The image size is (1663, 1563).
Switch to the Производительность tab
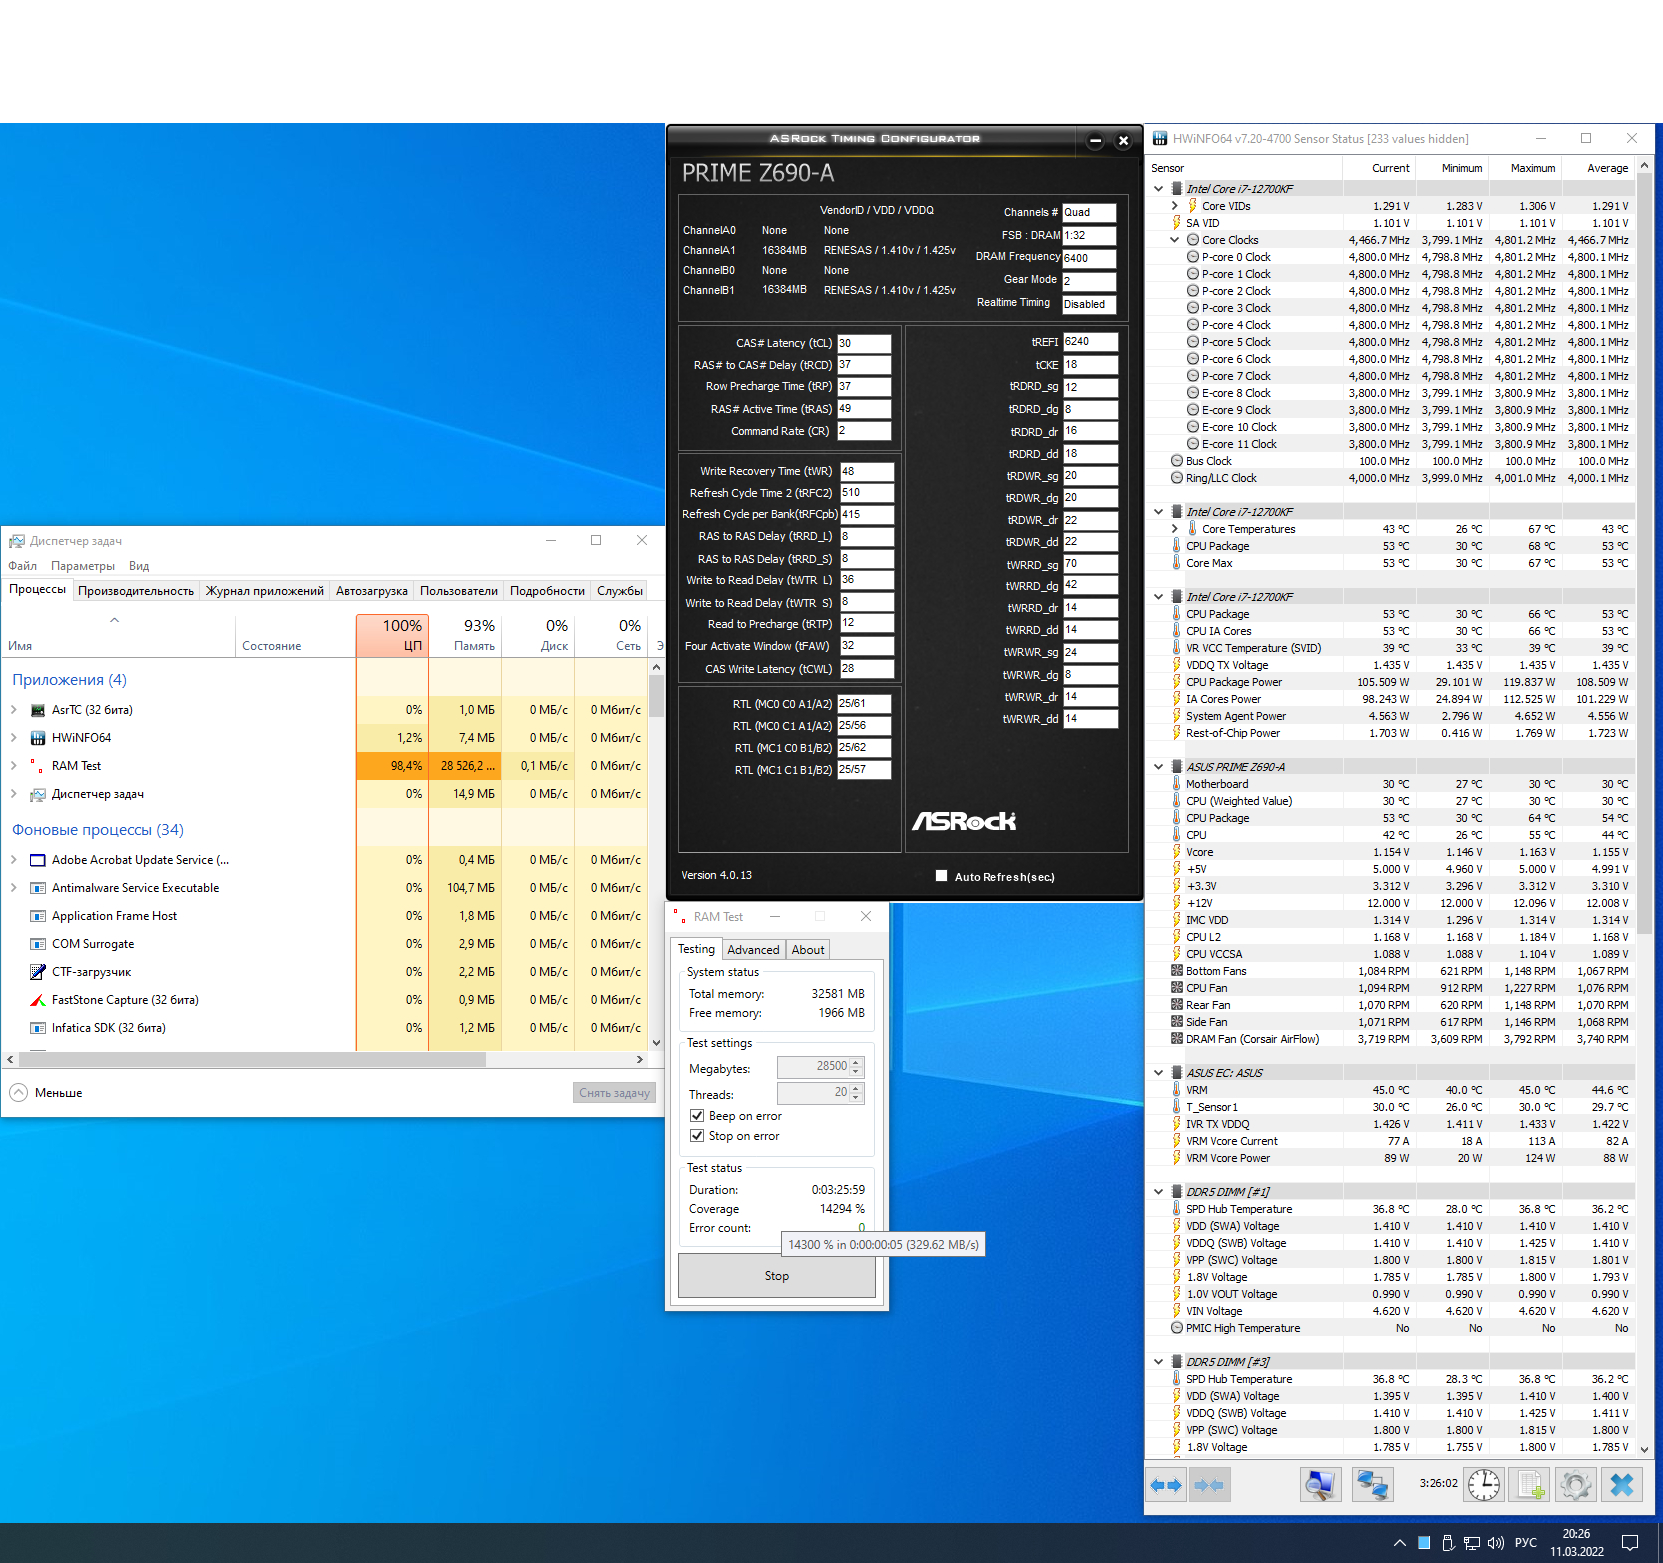coord(136,591)
